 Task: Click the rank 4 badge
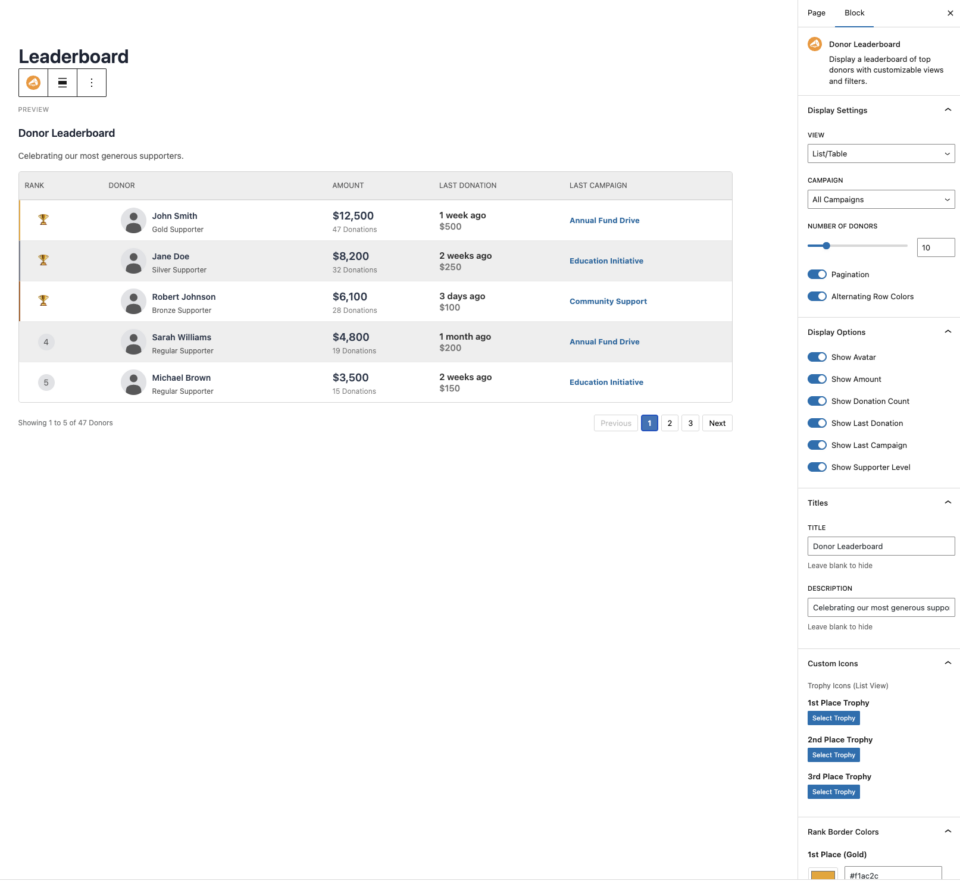[x=46, y=342]
